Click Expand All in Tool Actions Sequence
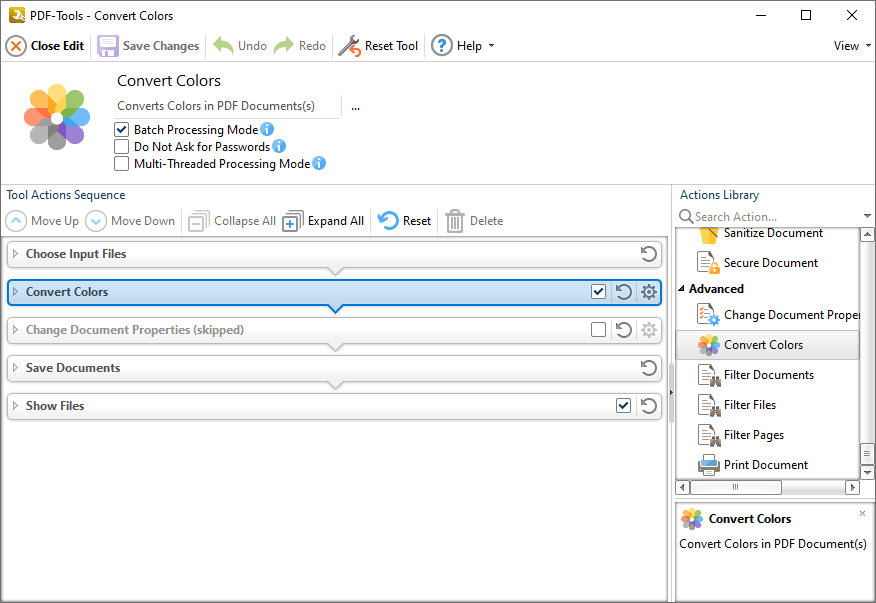 coord(323,221)
